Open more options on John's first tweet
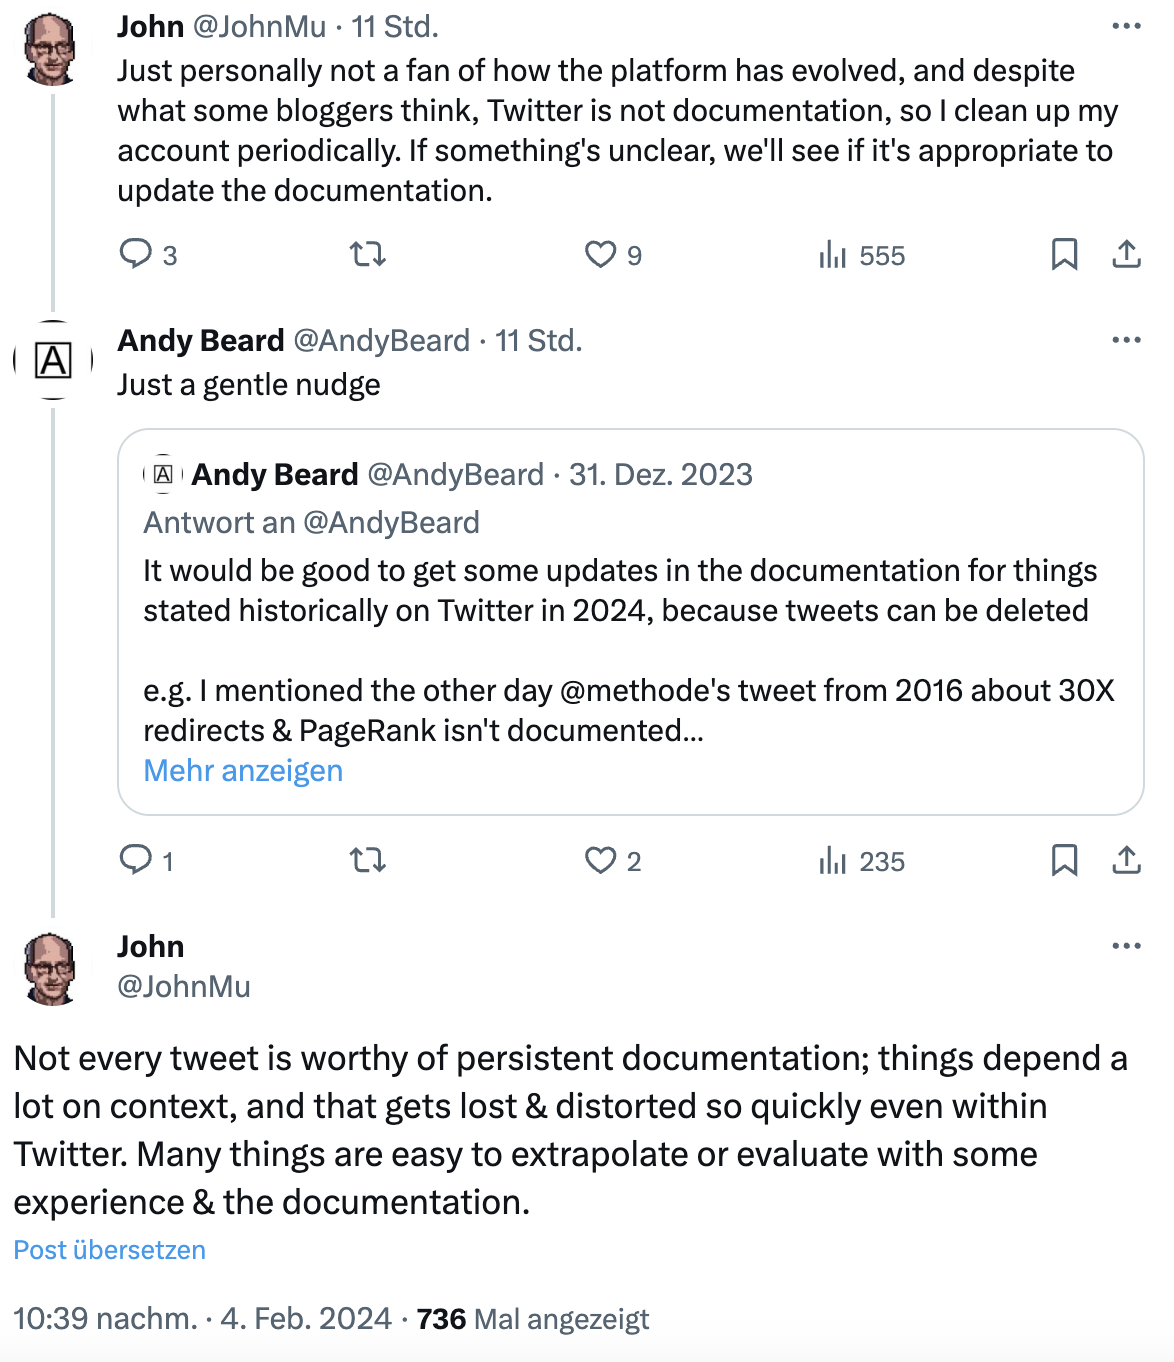1174x1362 pixels. pos(1126,27)
